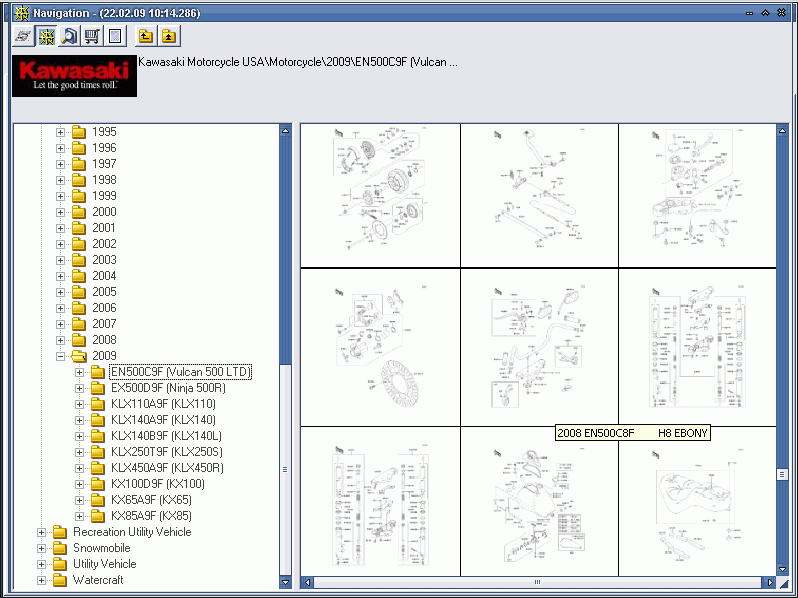Click the first grey parts-list toolbar icon
The width and height of the screenshot is (798, 598).
click(x=23, y=36)
